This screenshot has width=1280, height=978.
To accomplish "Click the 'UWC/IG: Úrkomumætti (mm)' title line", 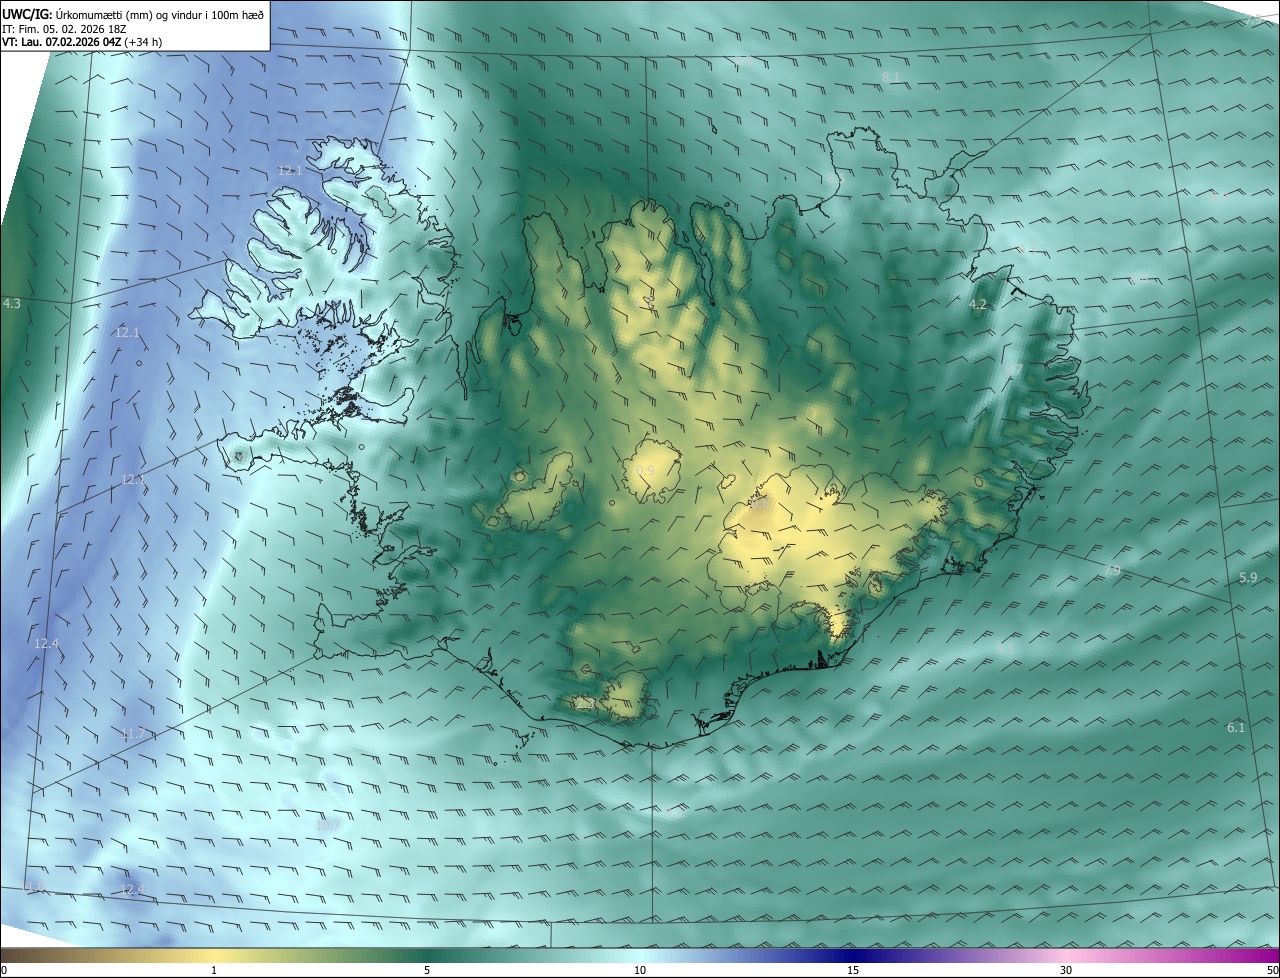I will pos(133,14).
